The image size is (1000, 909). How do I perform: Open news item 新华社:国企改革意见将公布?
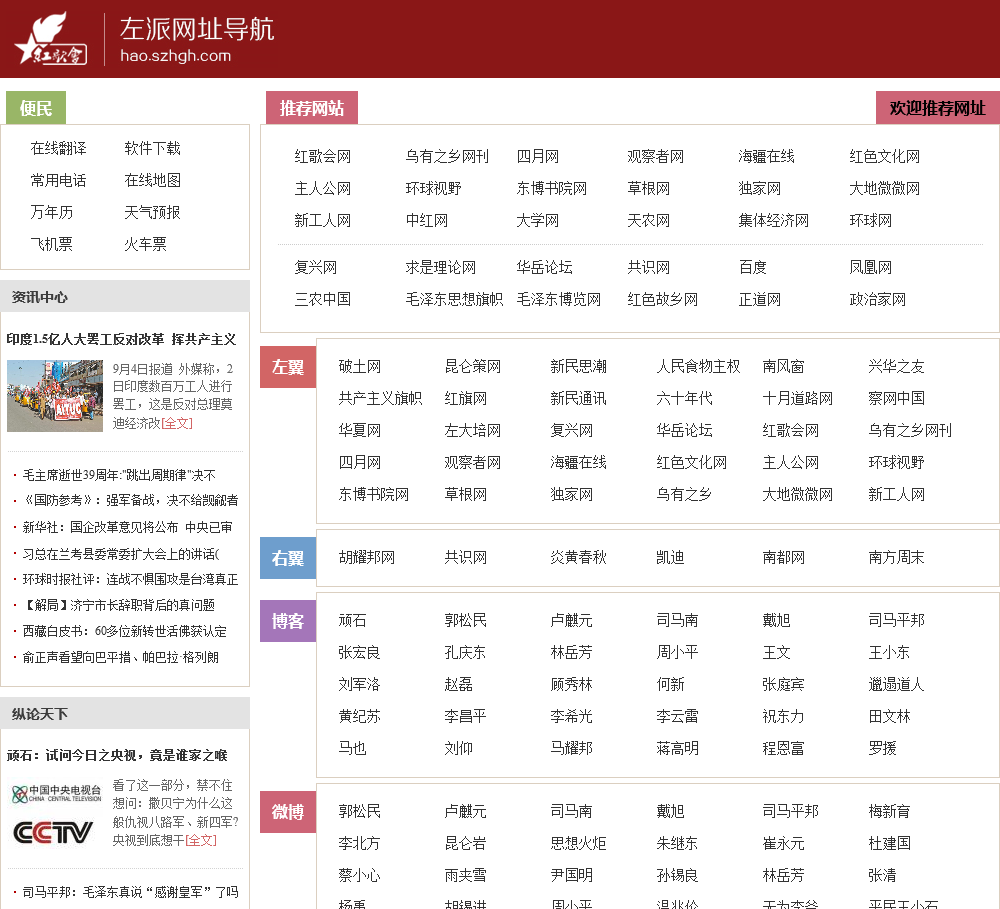click(127, 528)
